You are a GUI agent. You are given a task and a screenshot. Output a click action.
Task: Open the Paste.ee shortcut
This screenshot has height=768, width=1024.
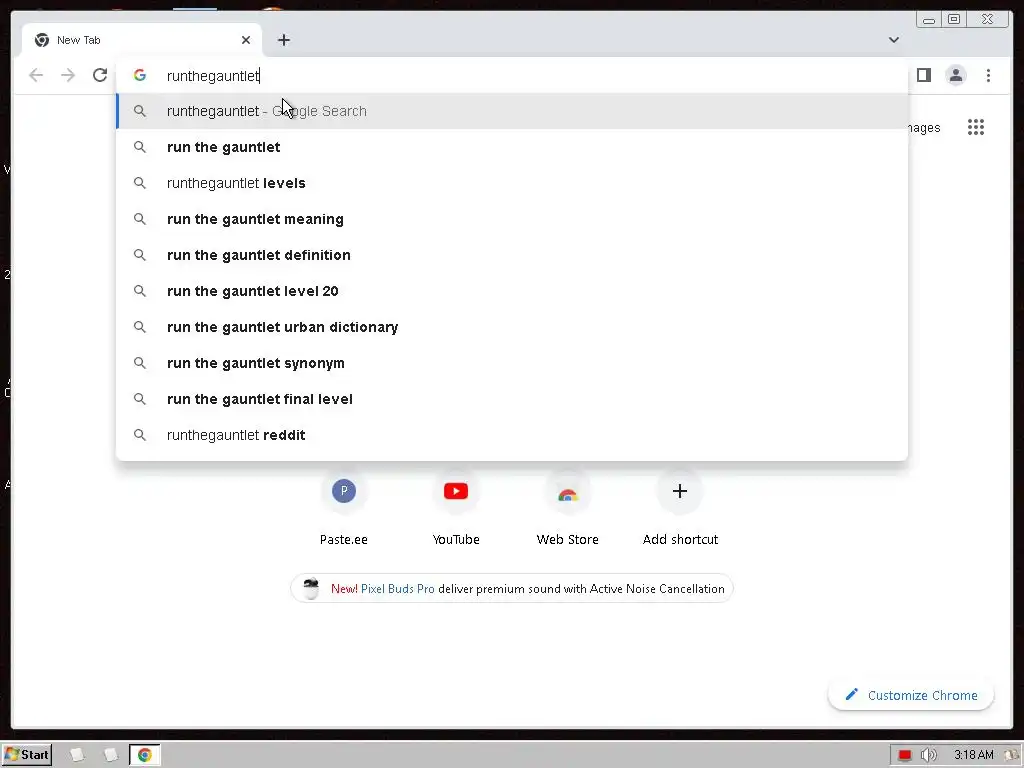pos(344,509)
